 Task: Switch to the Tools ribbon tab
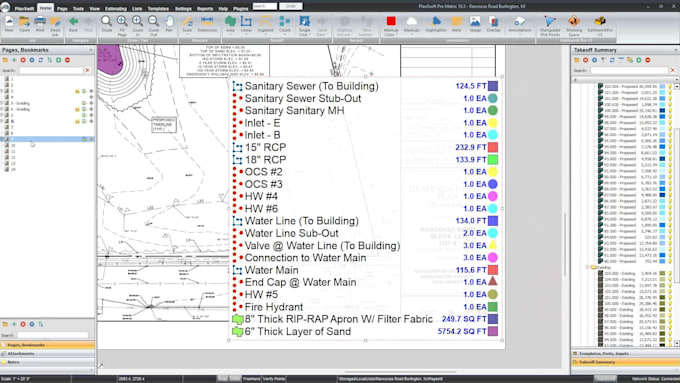78,8
